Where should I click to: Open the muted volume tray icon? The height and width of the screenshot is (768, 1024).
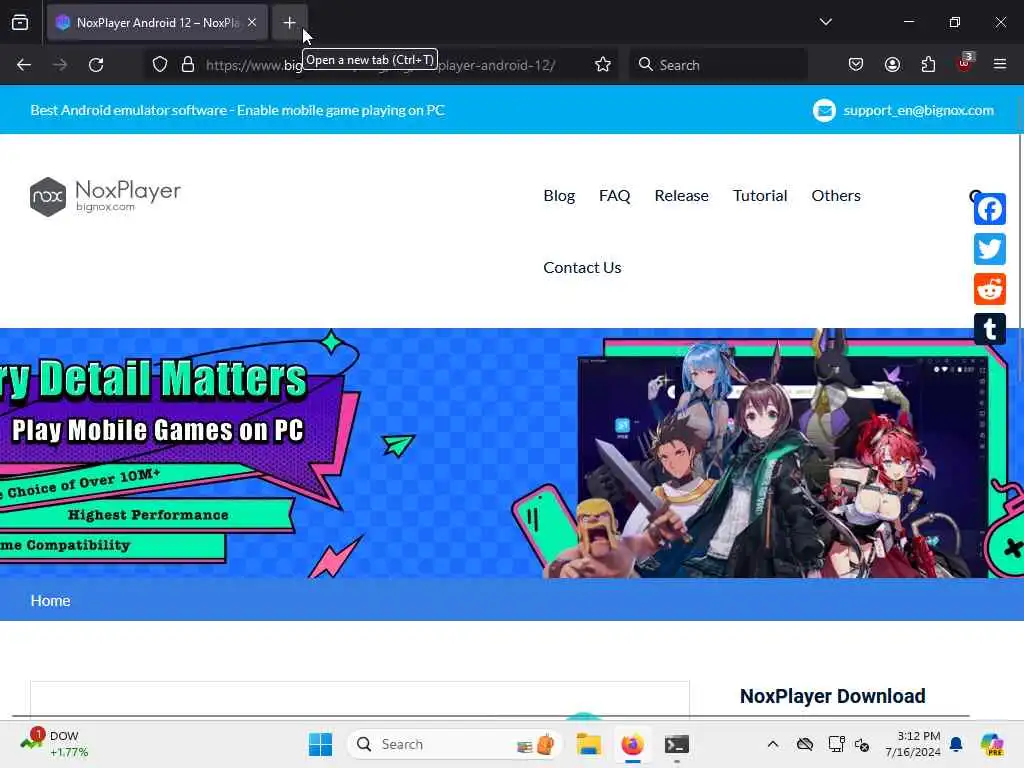862,744
